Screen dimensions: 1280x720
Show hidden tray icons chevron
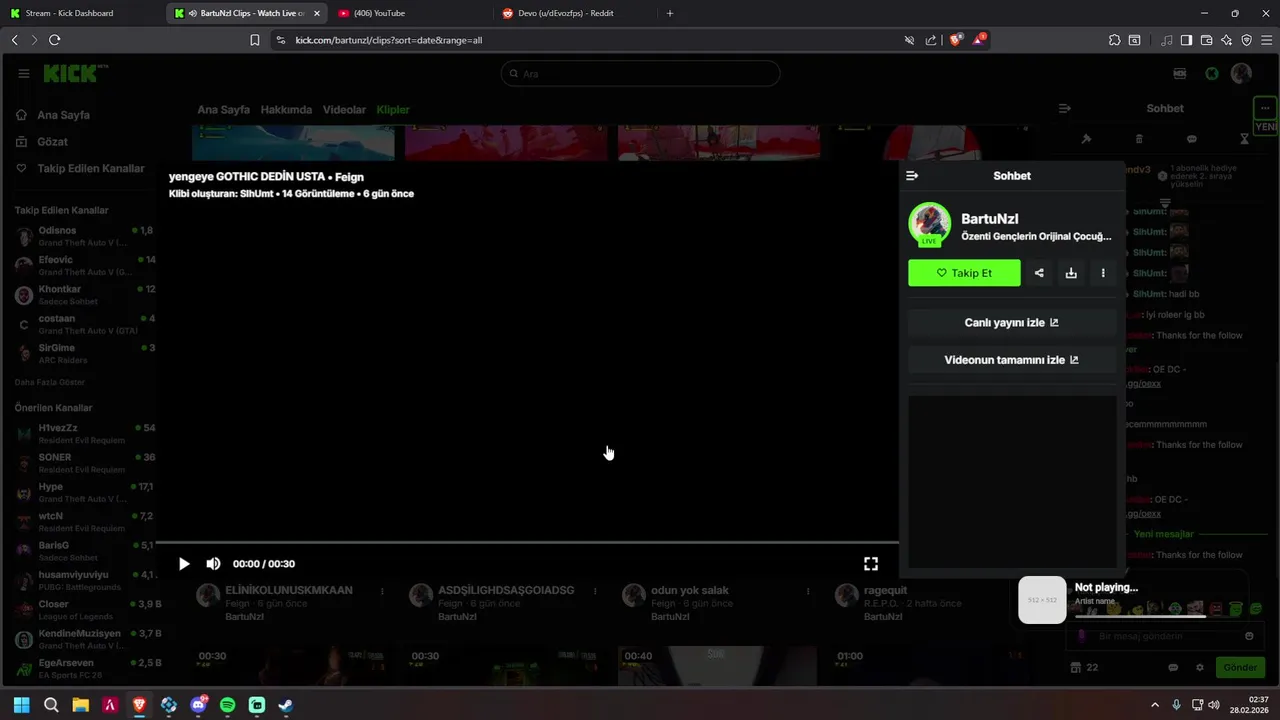click(1155, 705)
